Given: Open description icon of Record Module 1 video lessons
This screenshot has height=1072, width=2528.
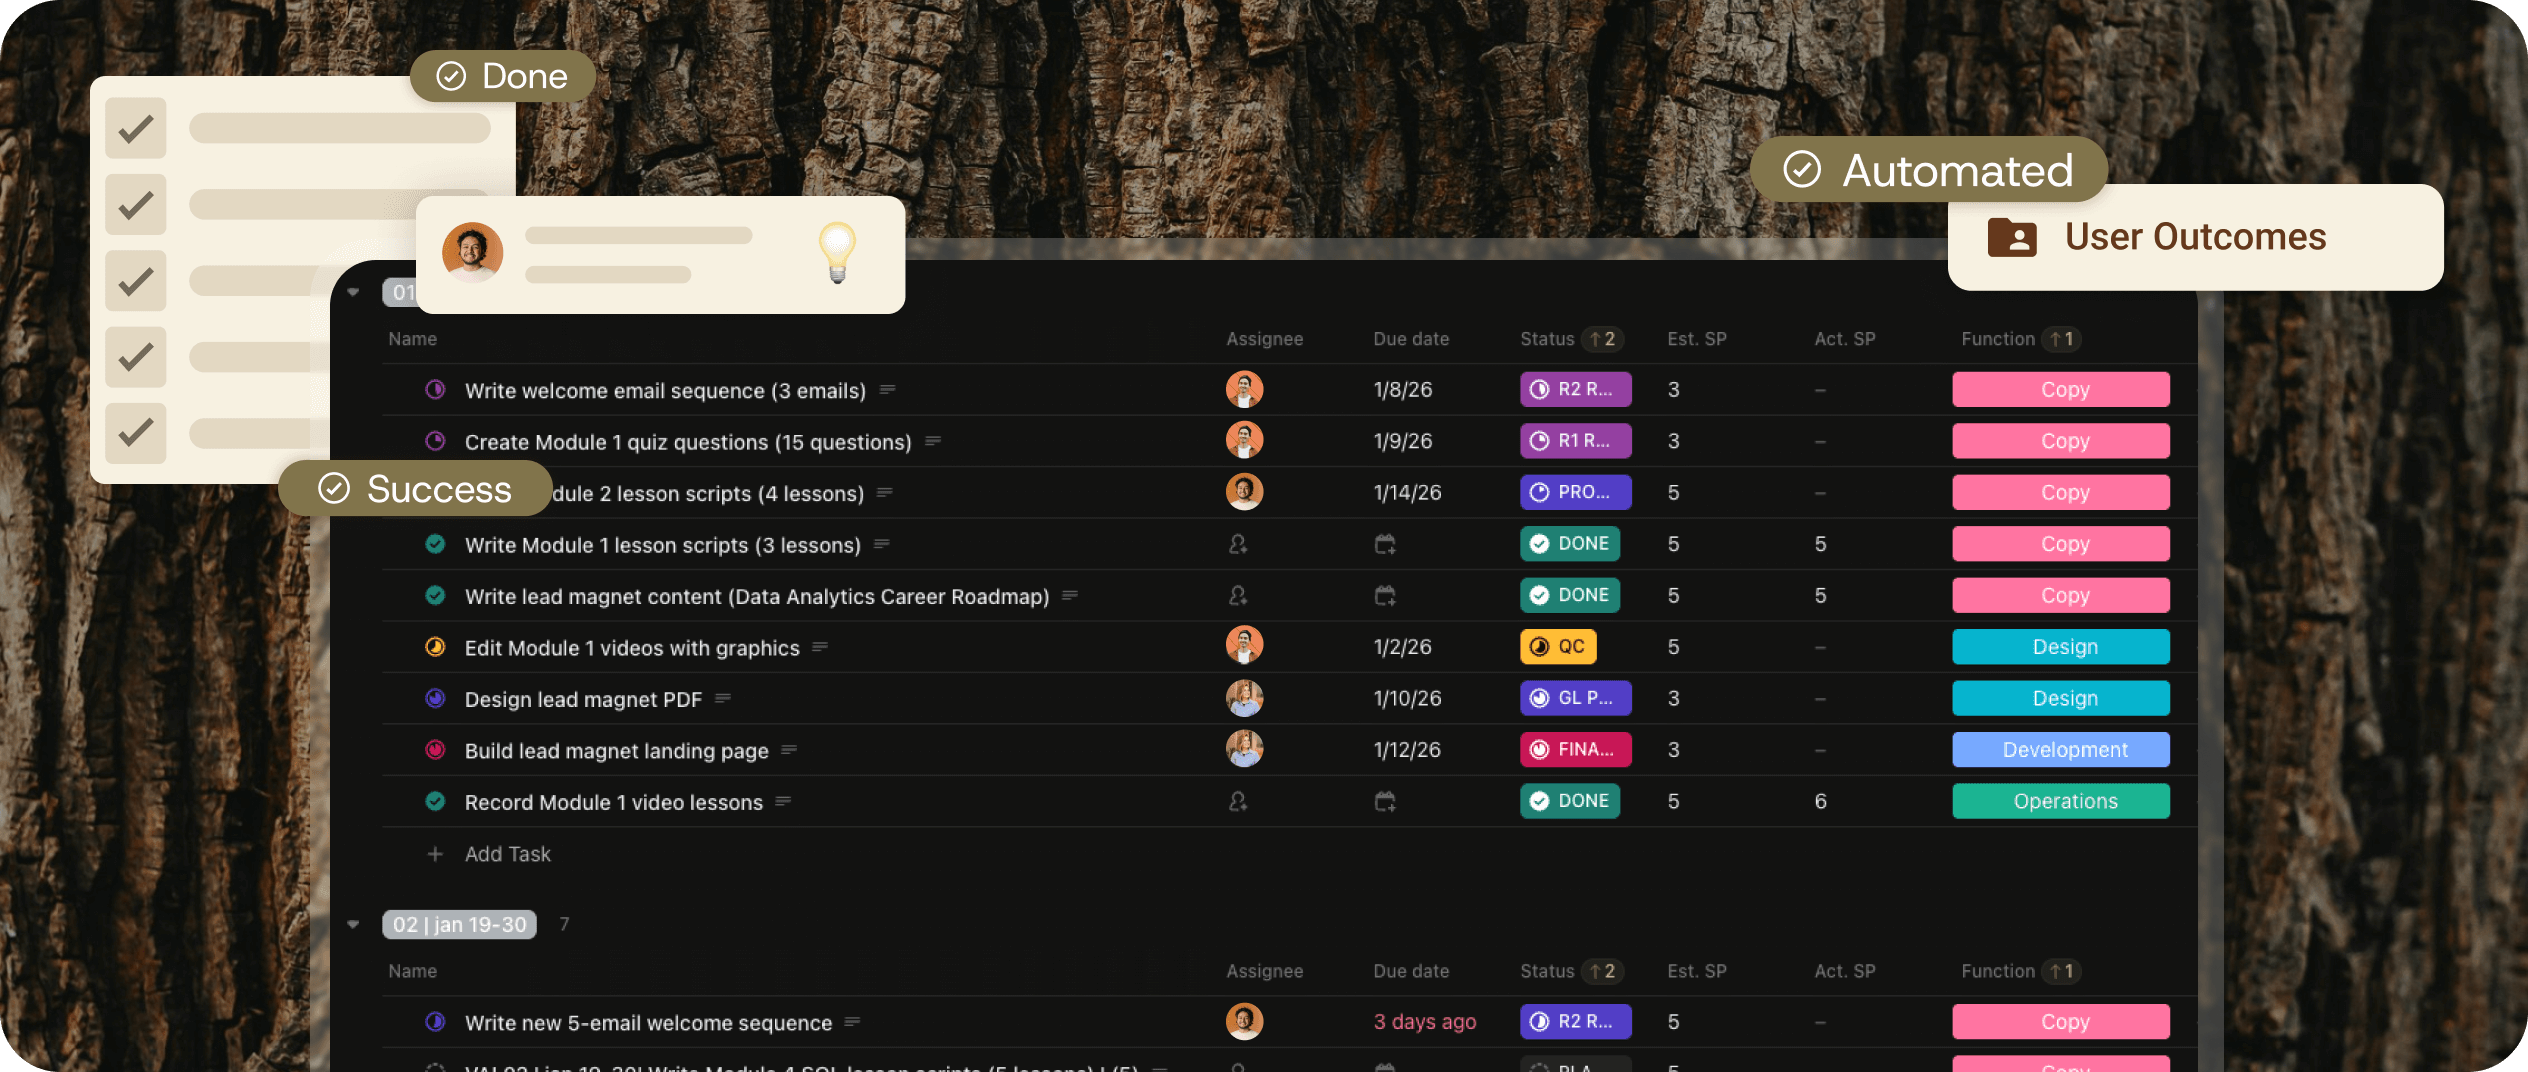Looking at the screenshot, I should pyautogui.click(x=783, y=802).
